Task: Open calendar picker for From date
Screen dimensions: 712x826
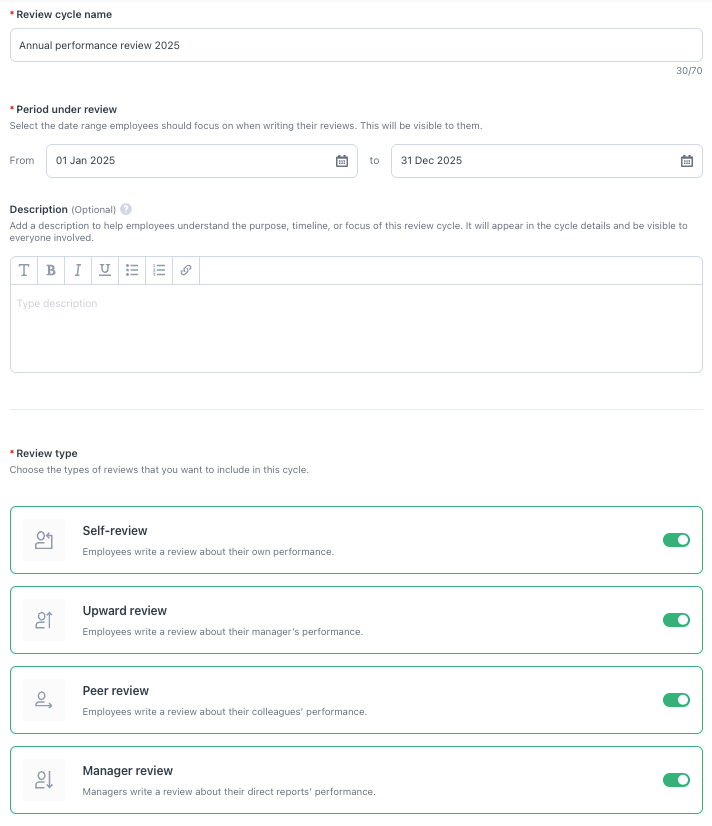Action: 341,161
